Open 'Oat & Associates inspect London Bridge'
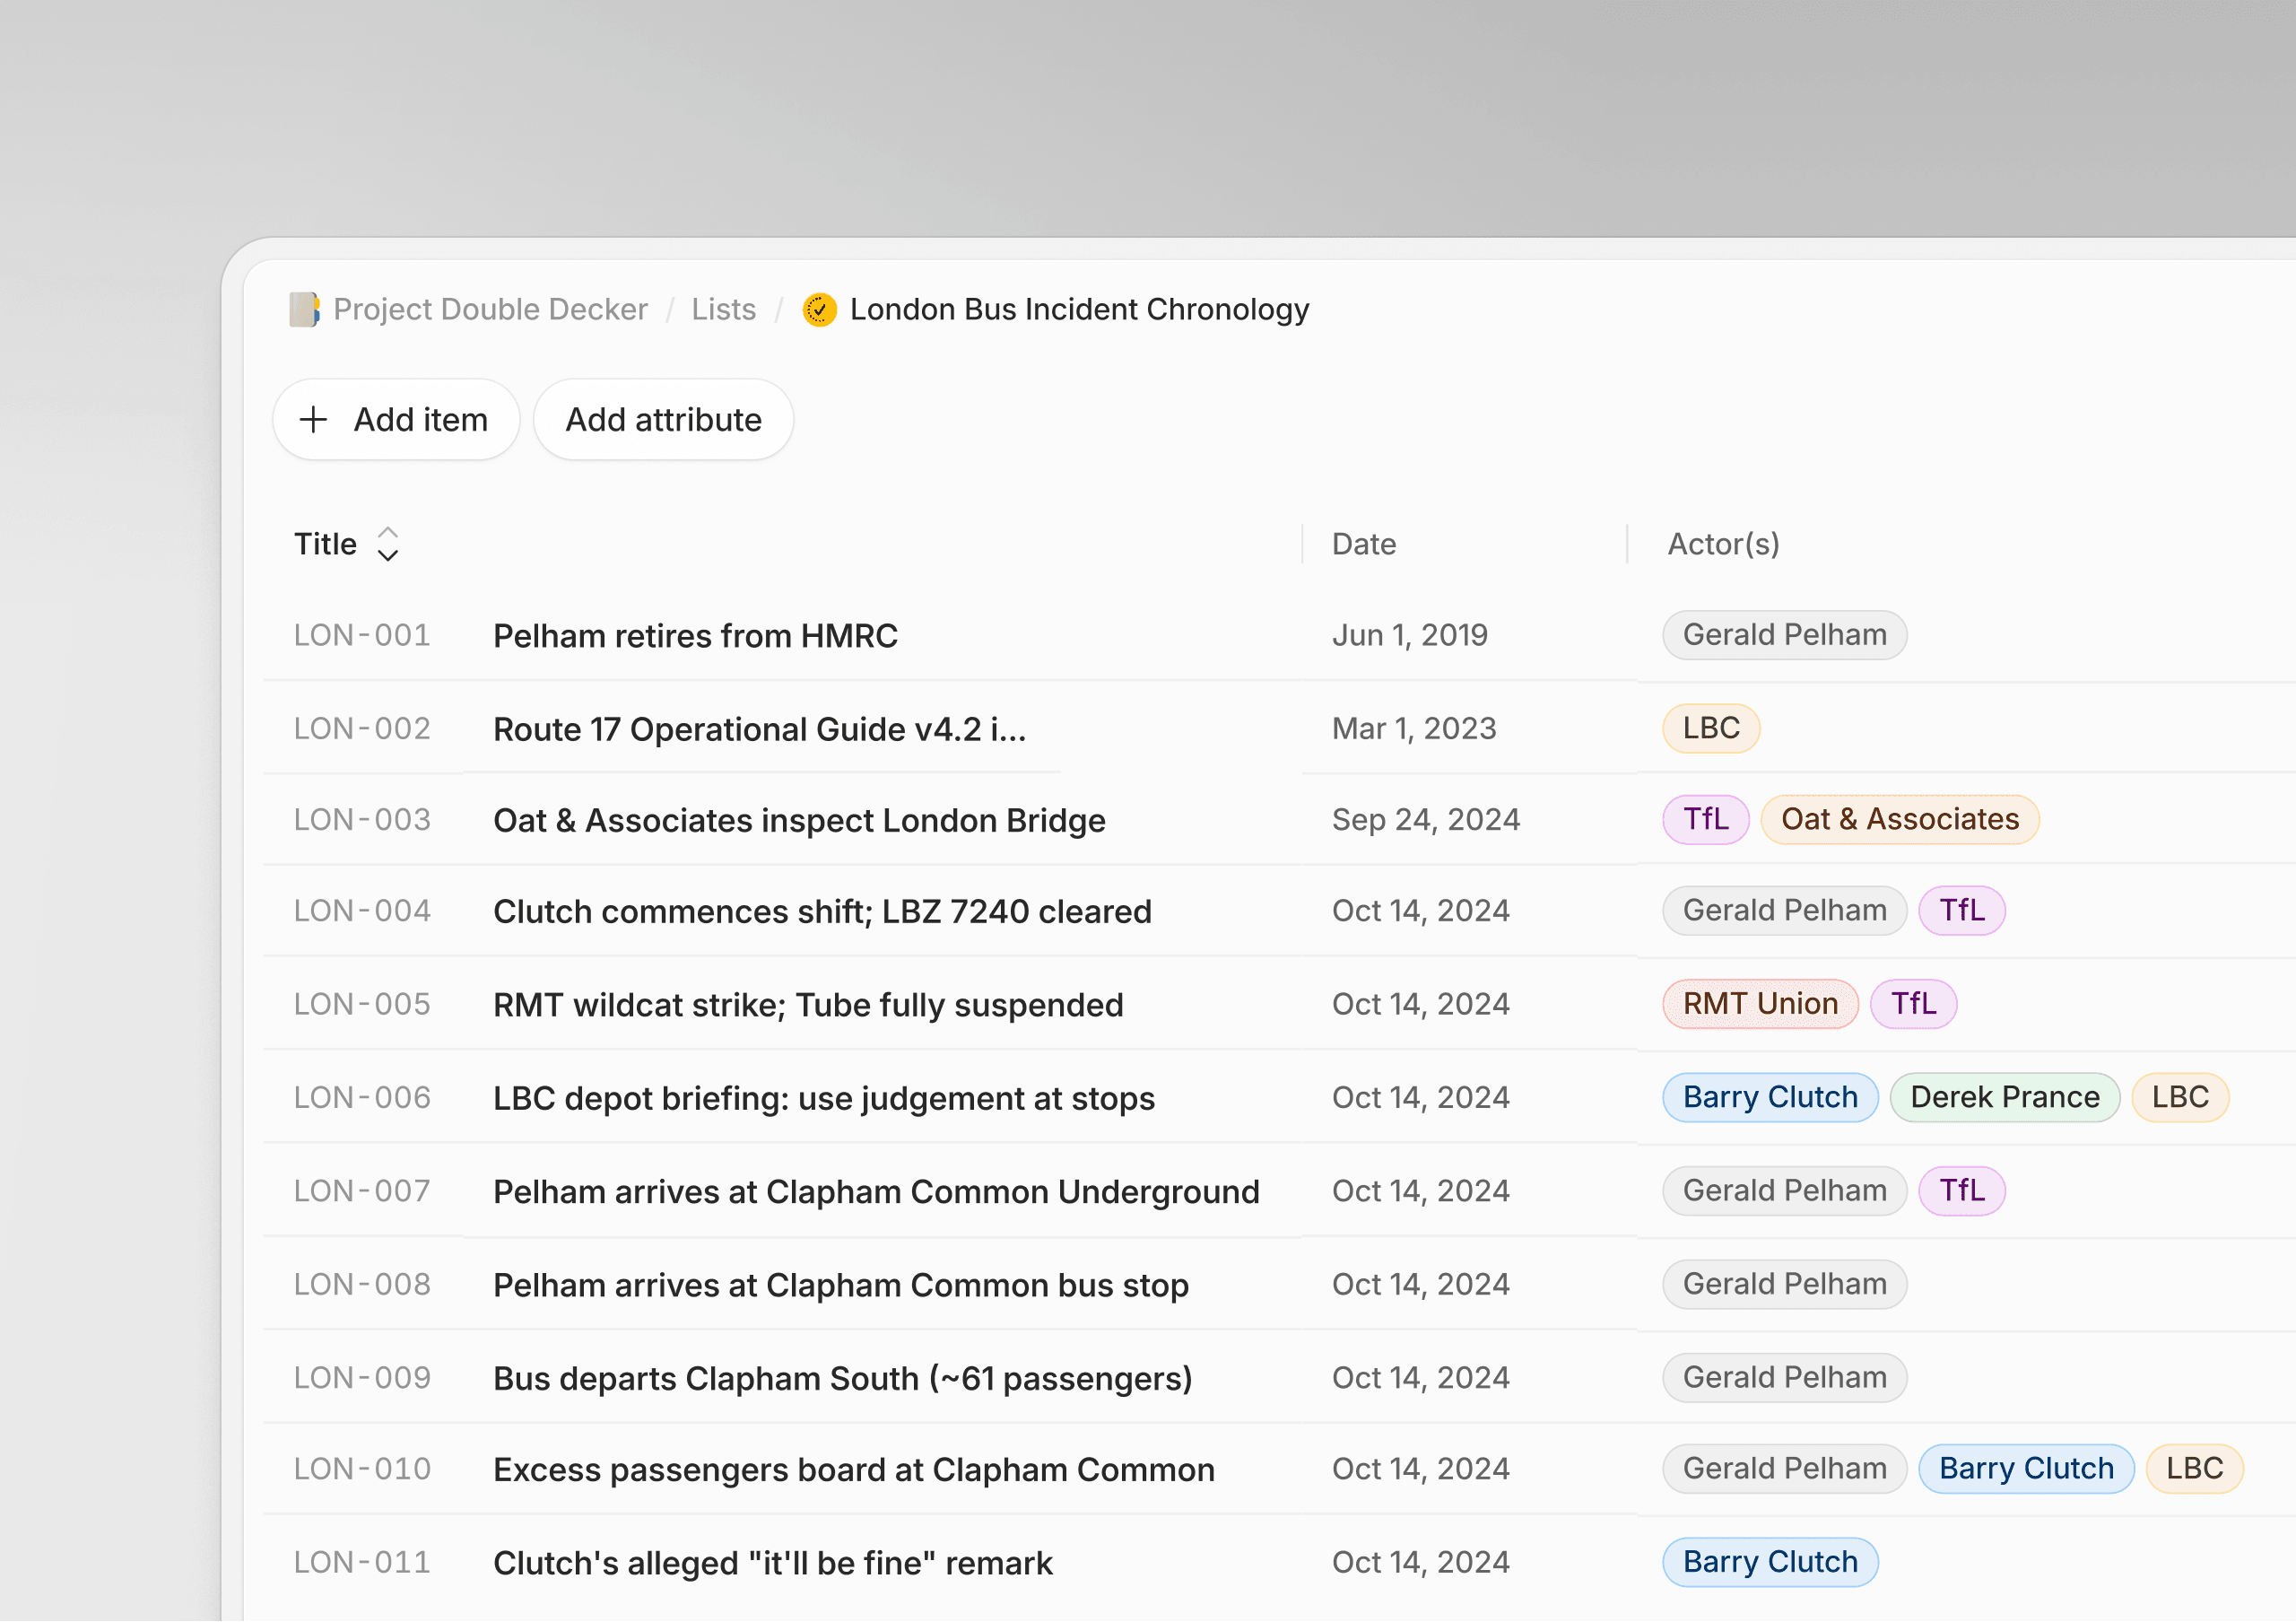The image size is (2296, 1622). 800,820
